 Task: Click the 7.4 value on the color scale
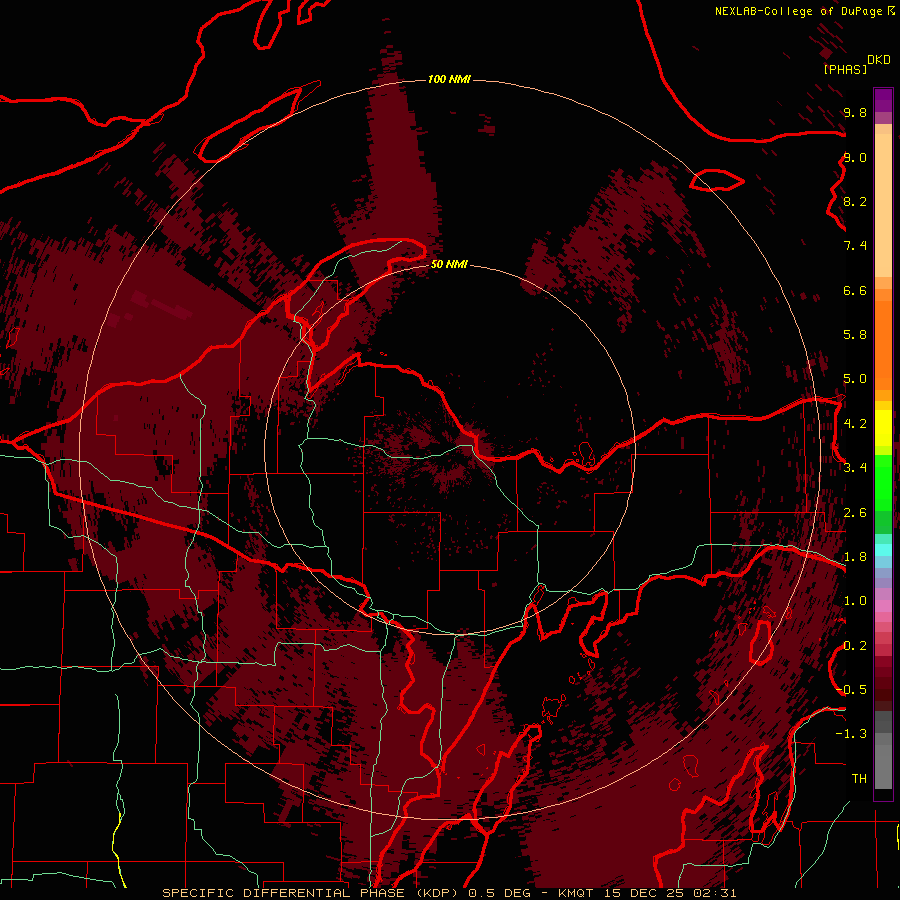[855, 246]
